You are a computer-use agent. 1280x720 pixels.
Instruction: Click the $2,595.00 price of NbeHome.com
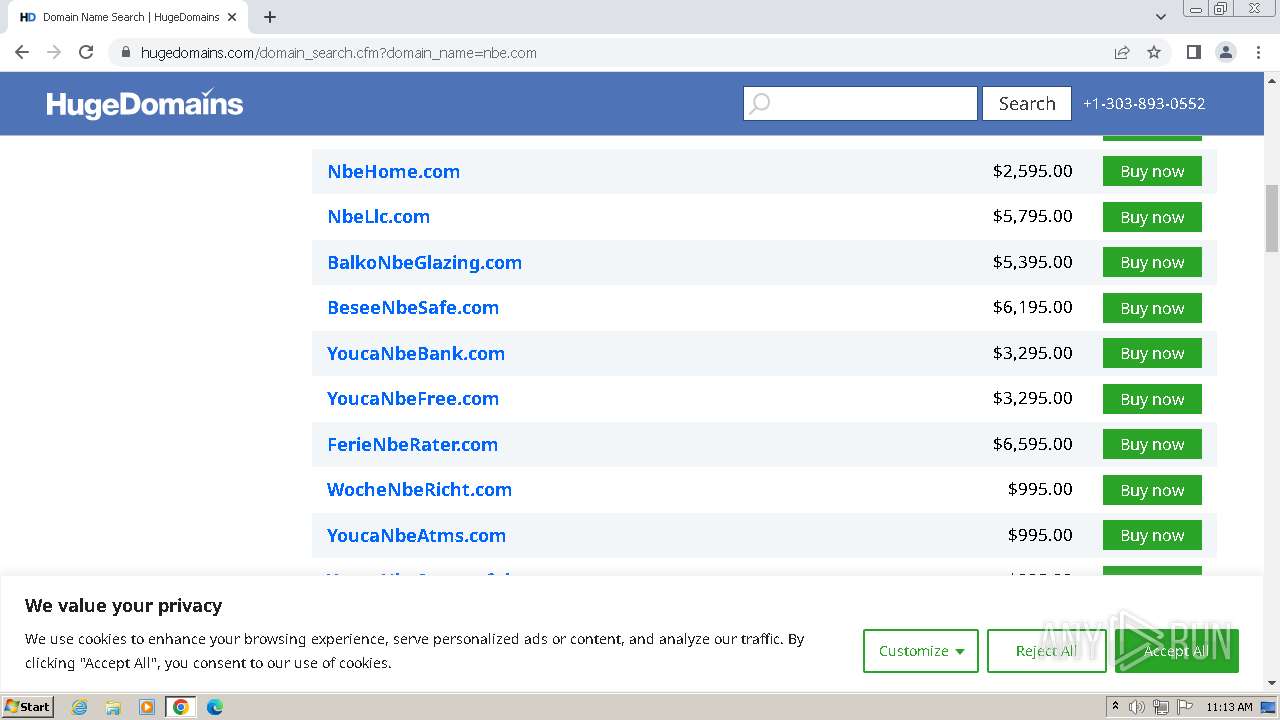pyautogui.click(x=1032, y=171)
